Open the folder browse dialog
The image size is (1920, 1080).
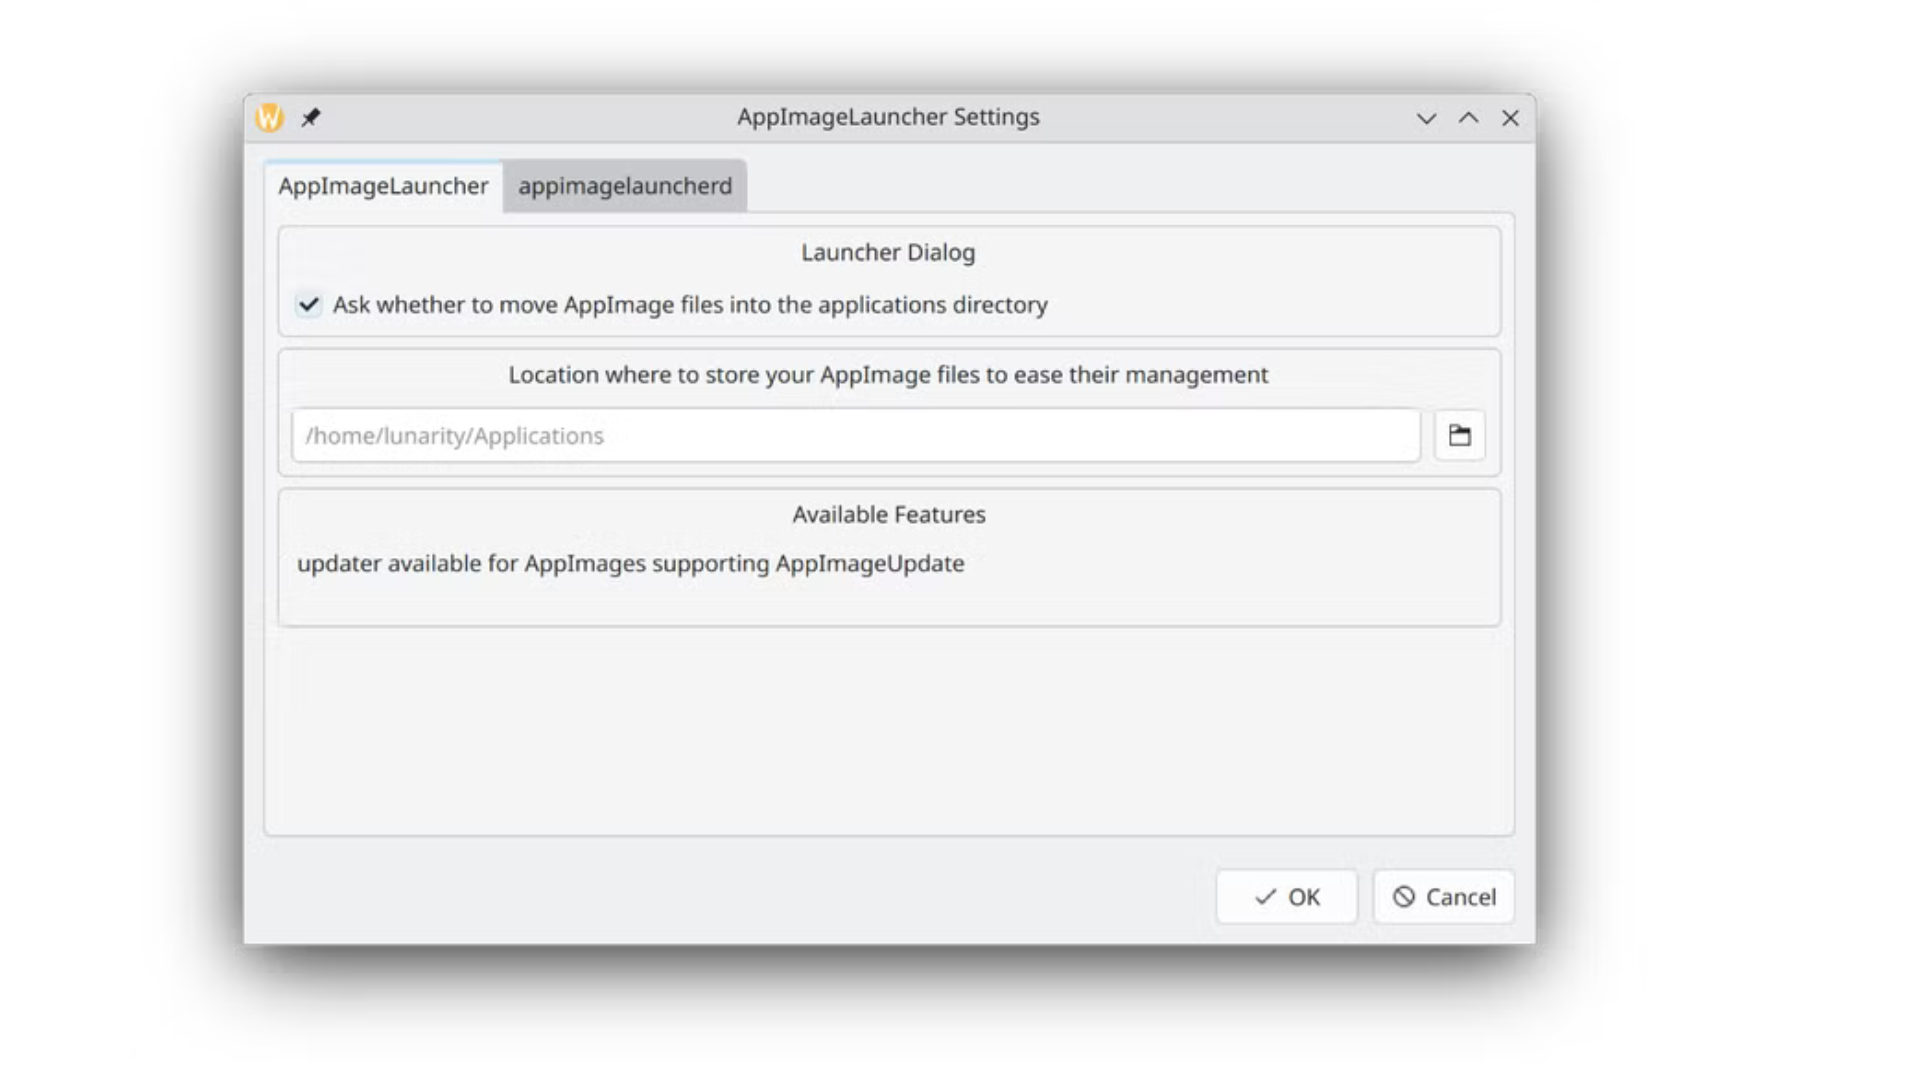point(1459,435)
